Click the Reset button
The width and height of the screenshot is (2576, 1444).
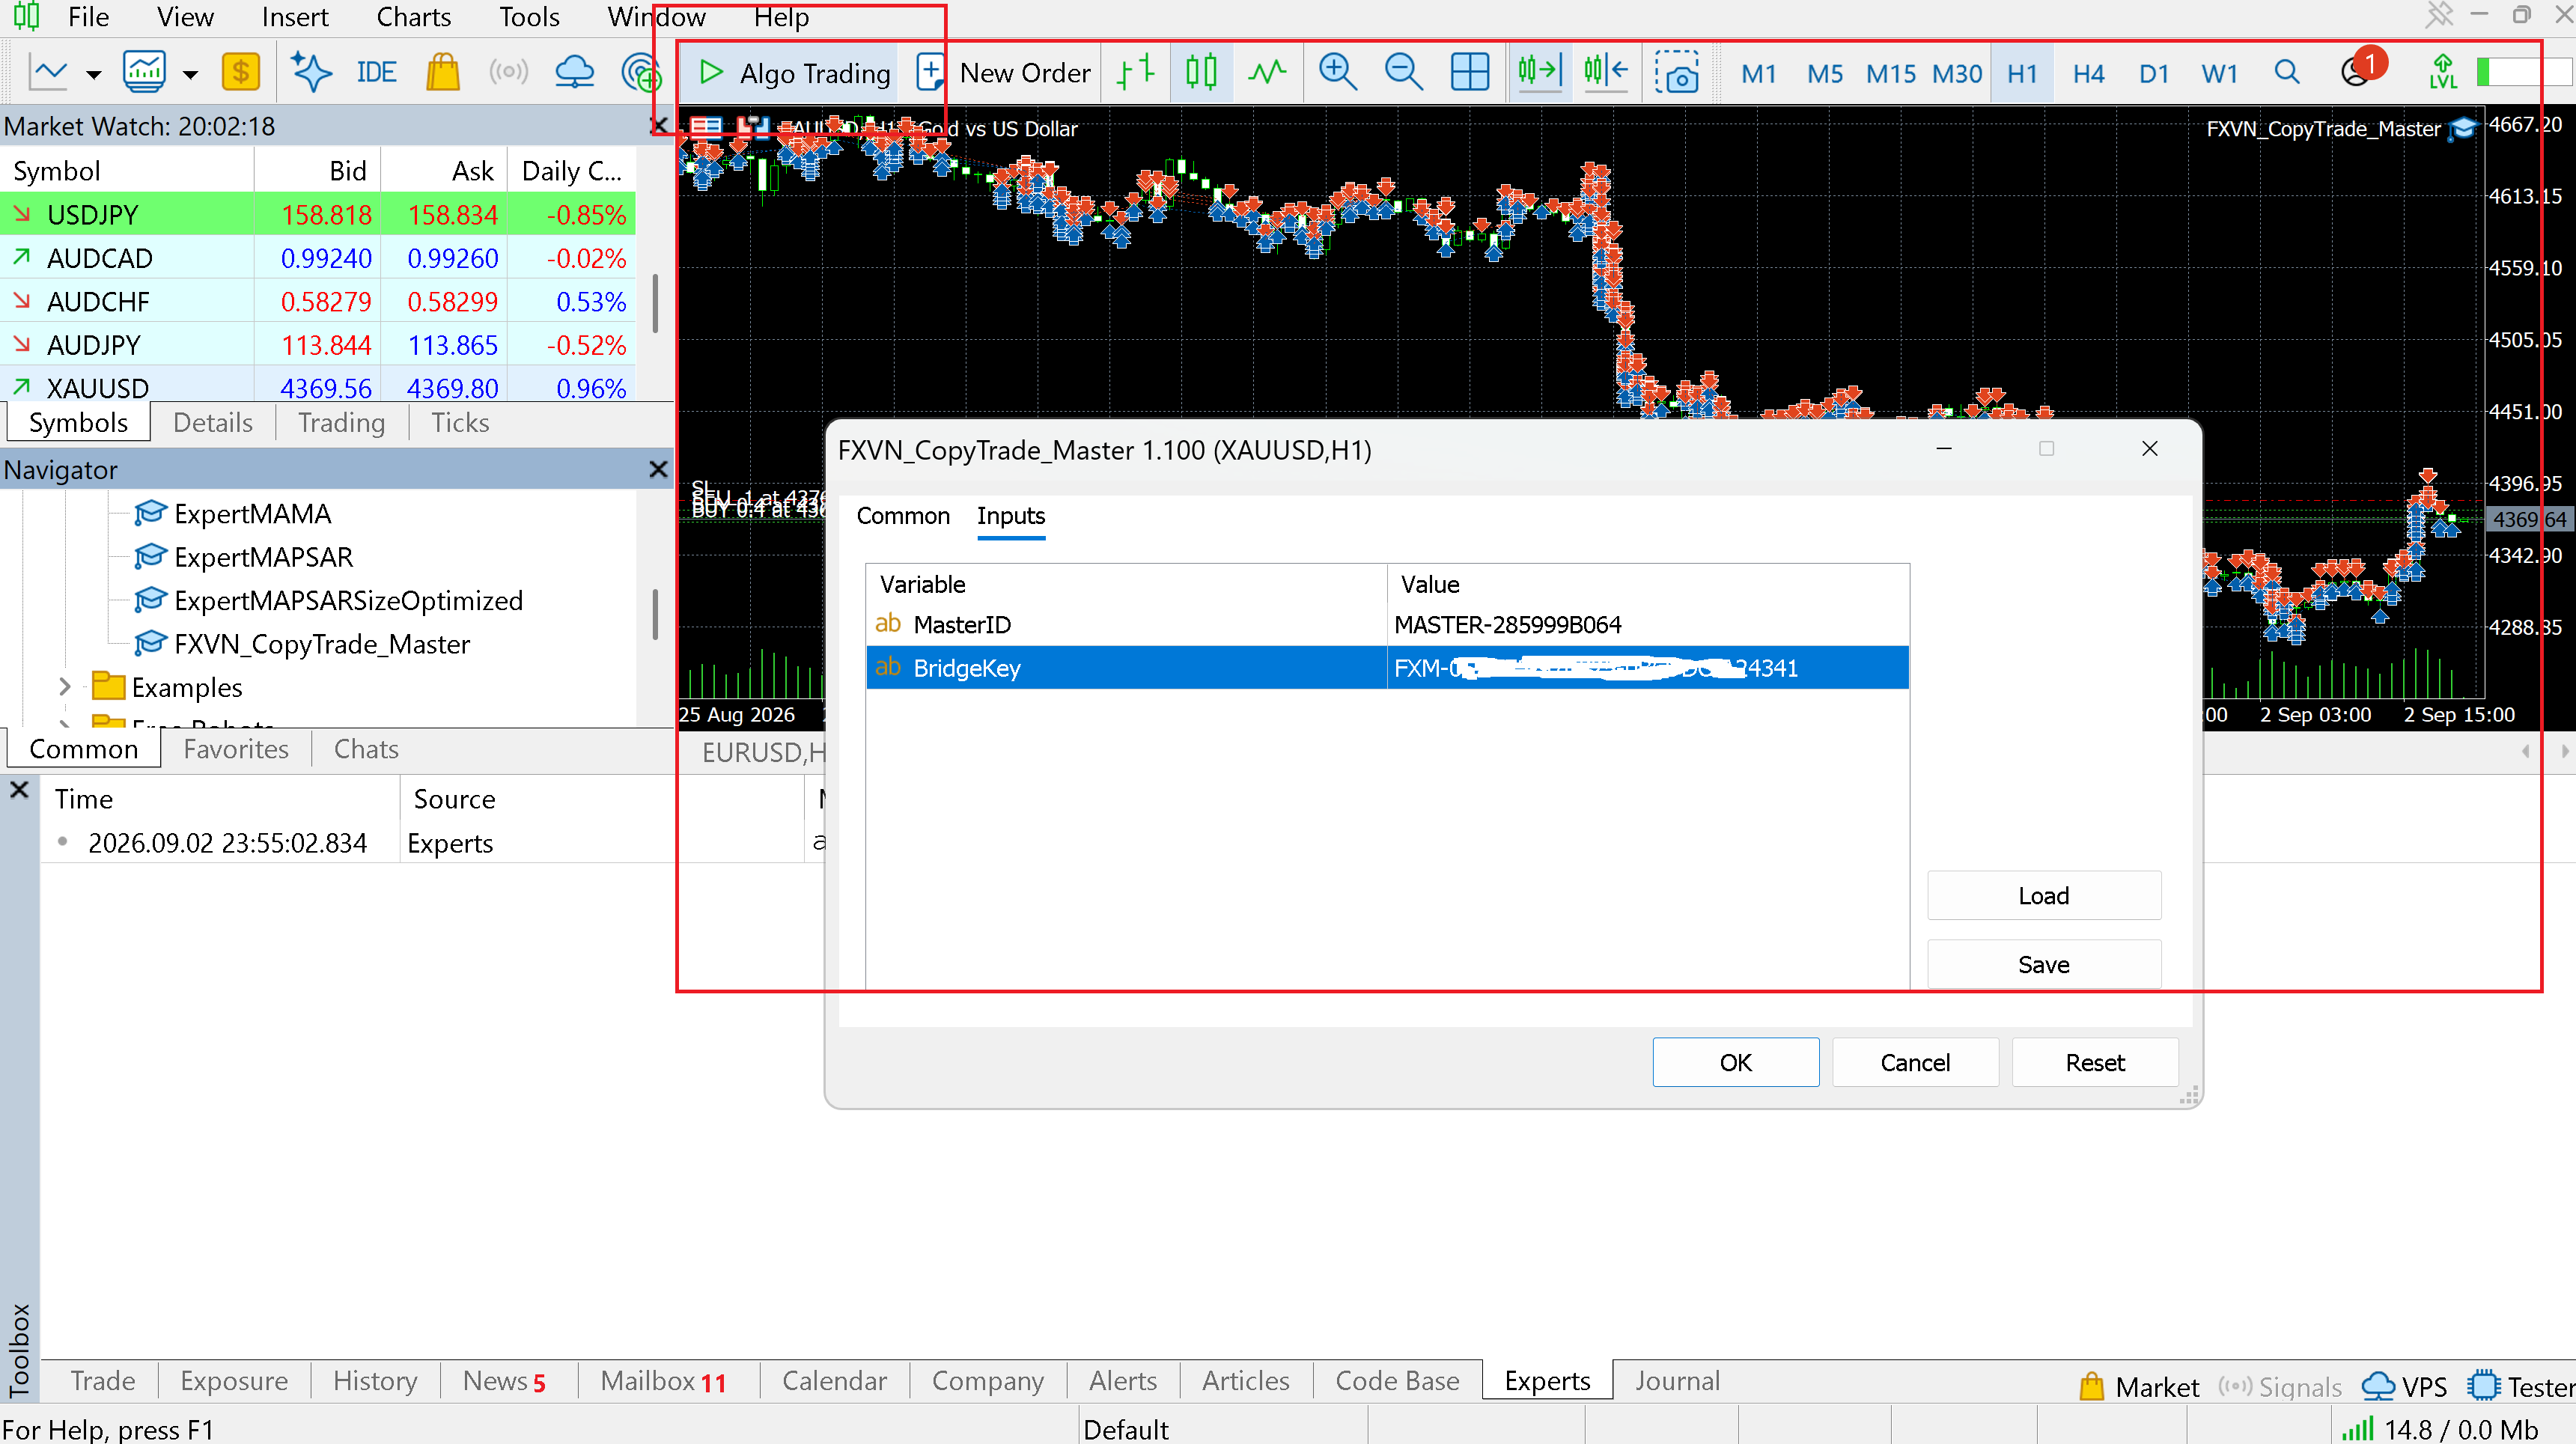click(x=2095, y=1062)
